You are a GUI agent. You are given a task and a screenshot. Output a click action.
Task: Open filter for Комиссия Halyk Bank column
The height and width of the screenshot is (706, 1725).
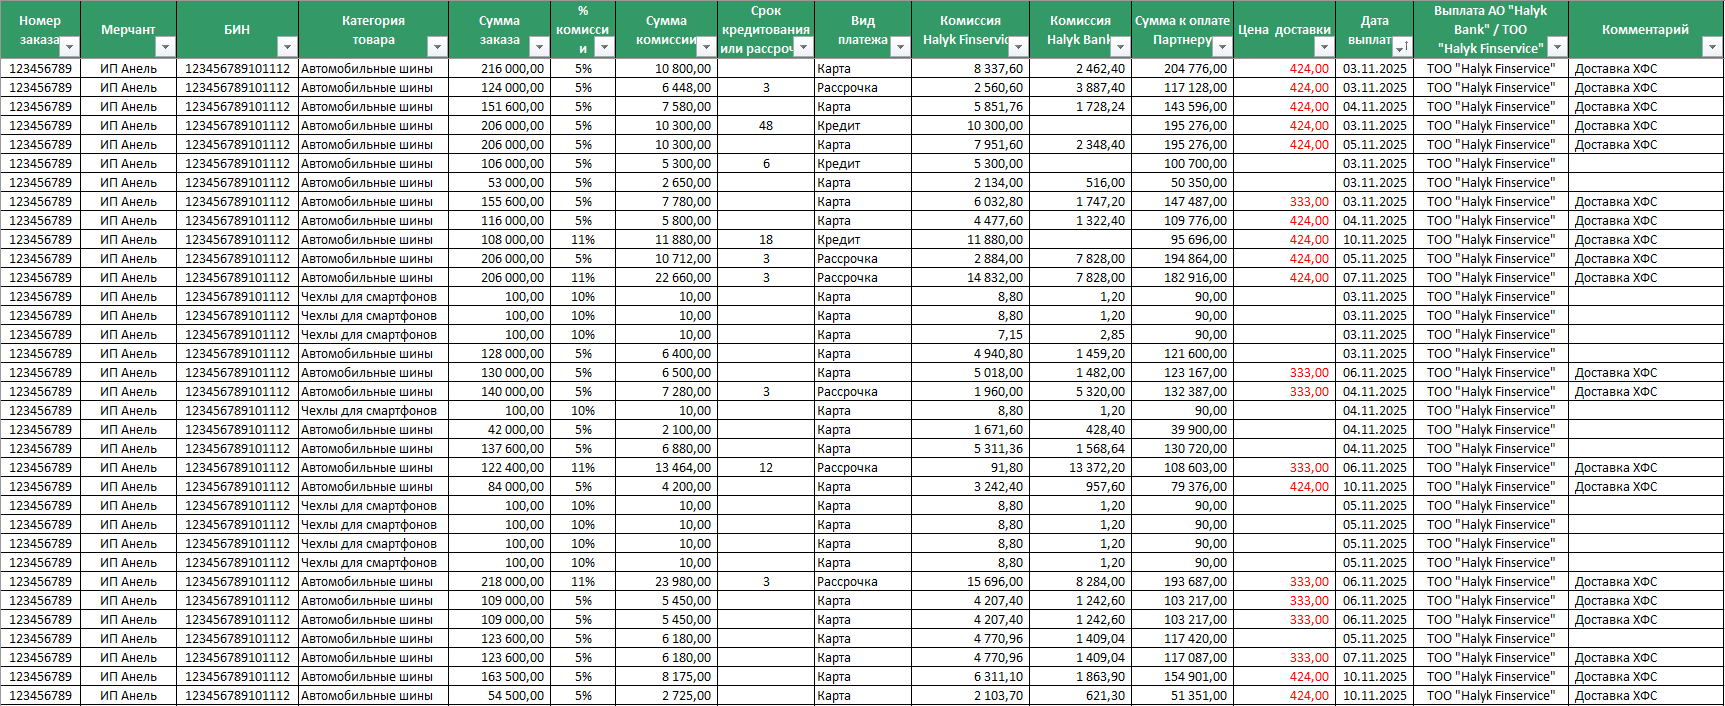[x=1120, y=47]
